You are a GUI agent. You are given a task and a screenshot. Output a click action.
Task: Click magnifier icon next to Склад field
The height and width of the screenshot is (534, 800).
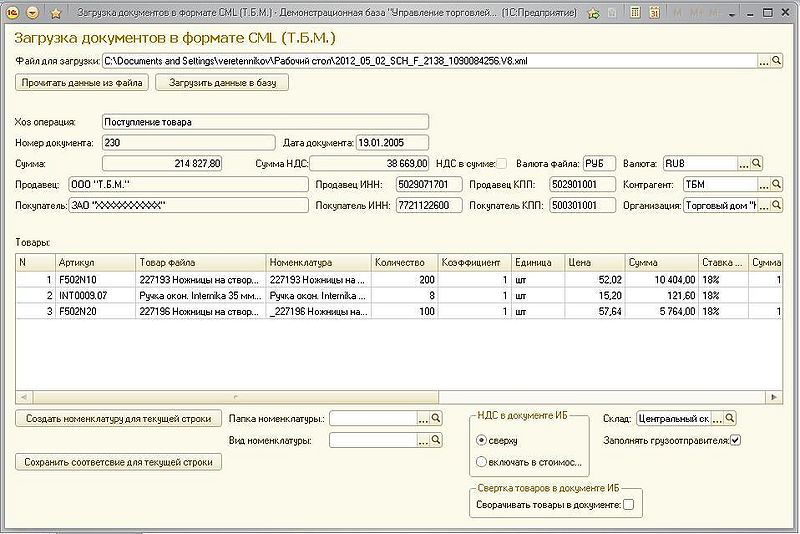pos(729,418)
